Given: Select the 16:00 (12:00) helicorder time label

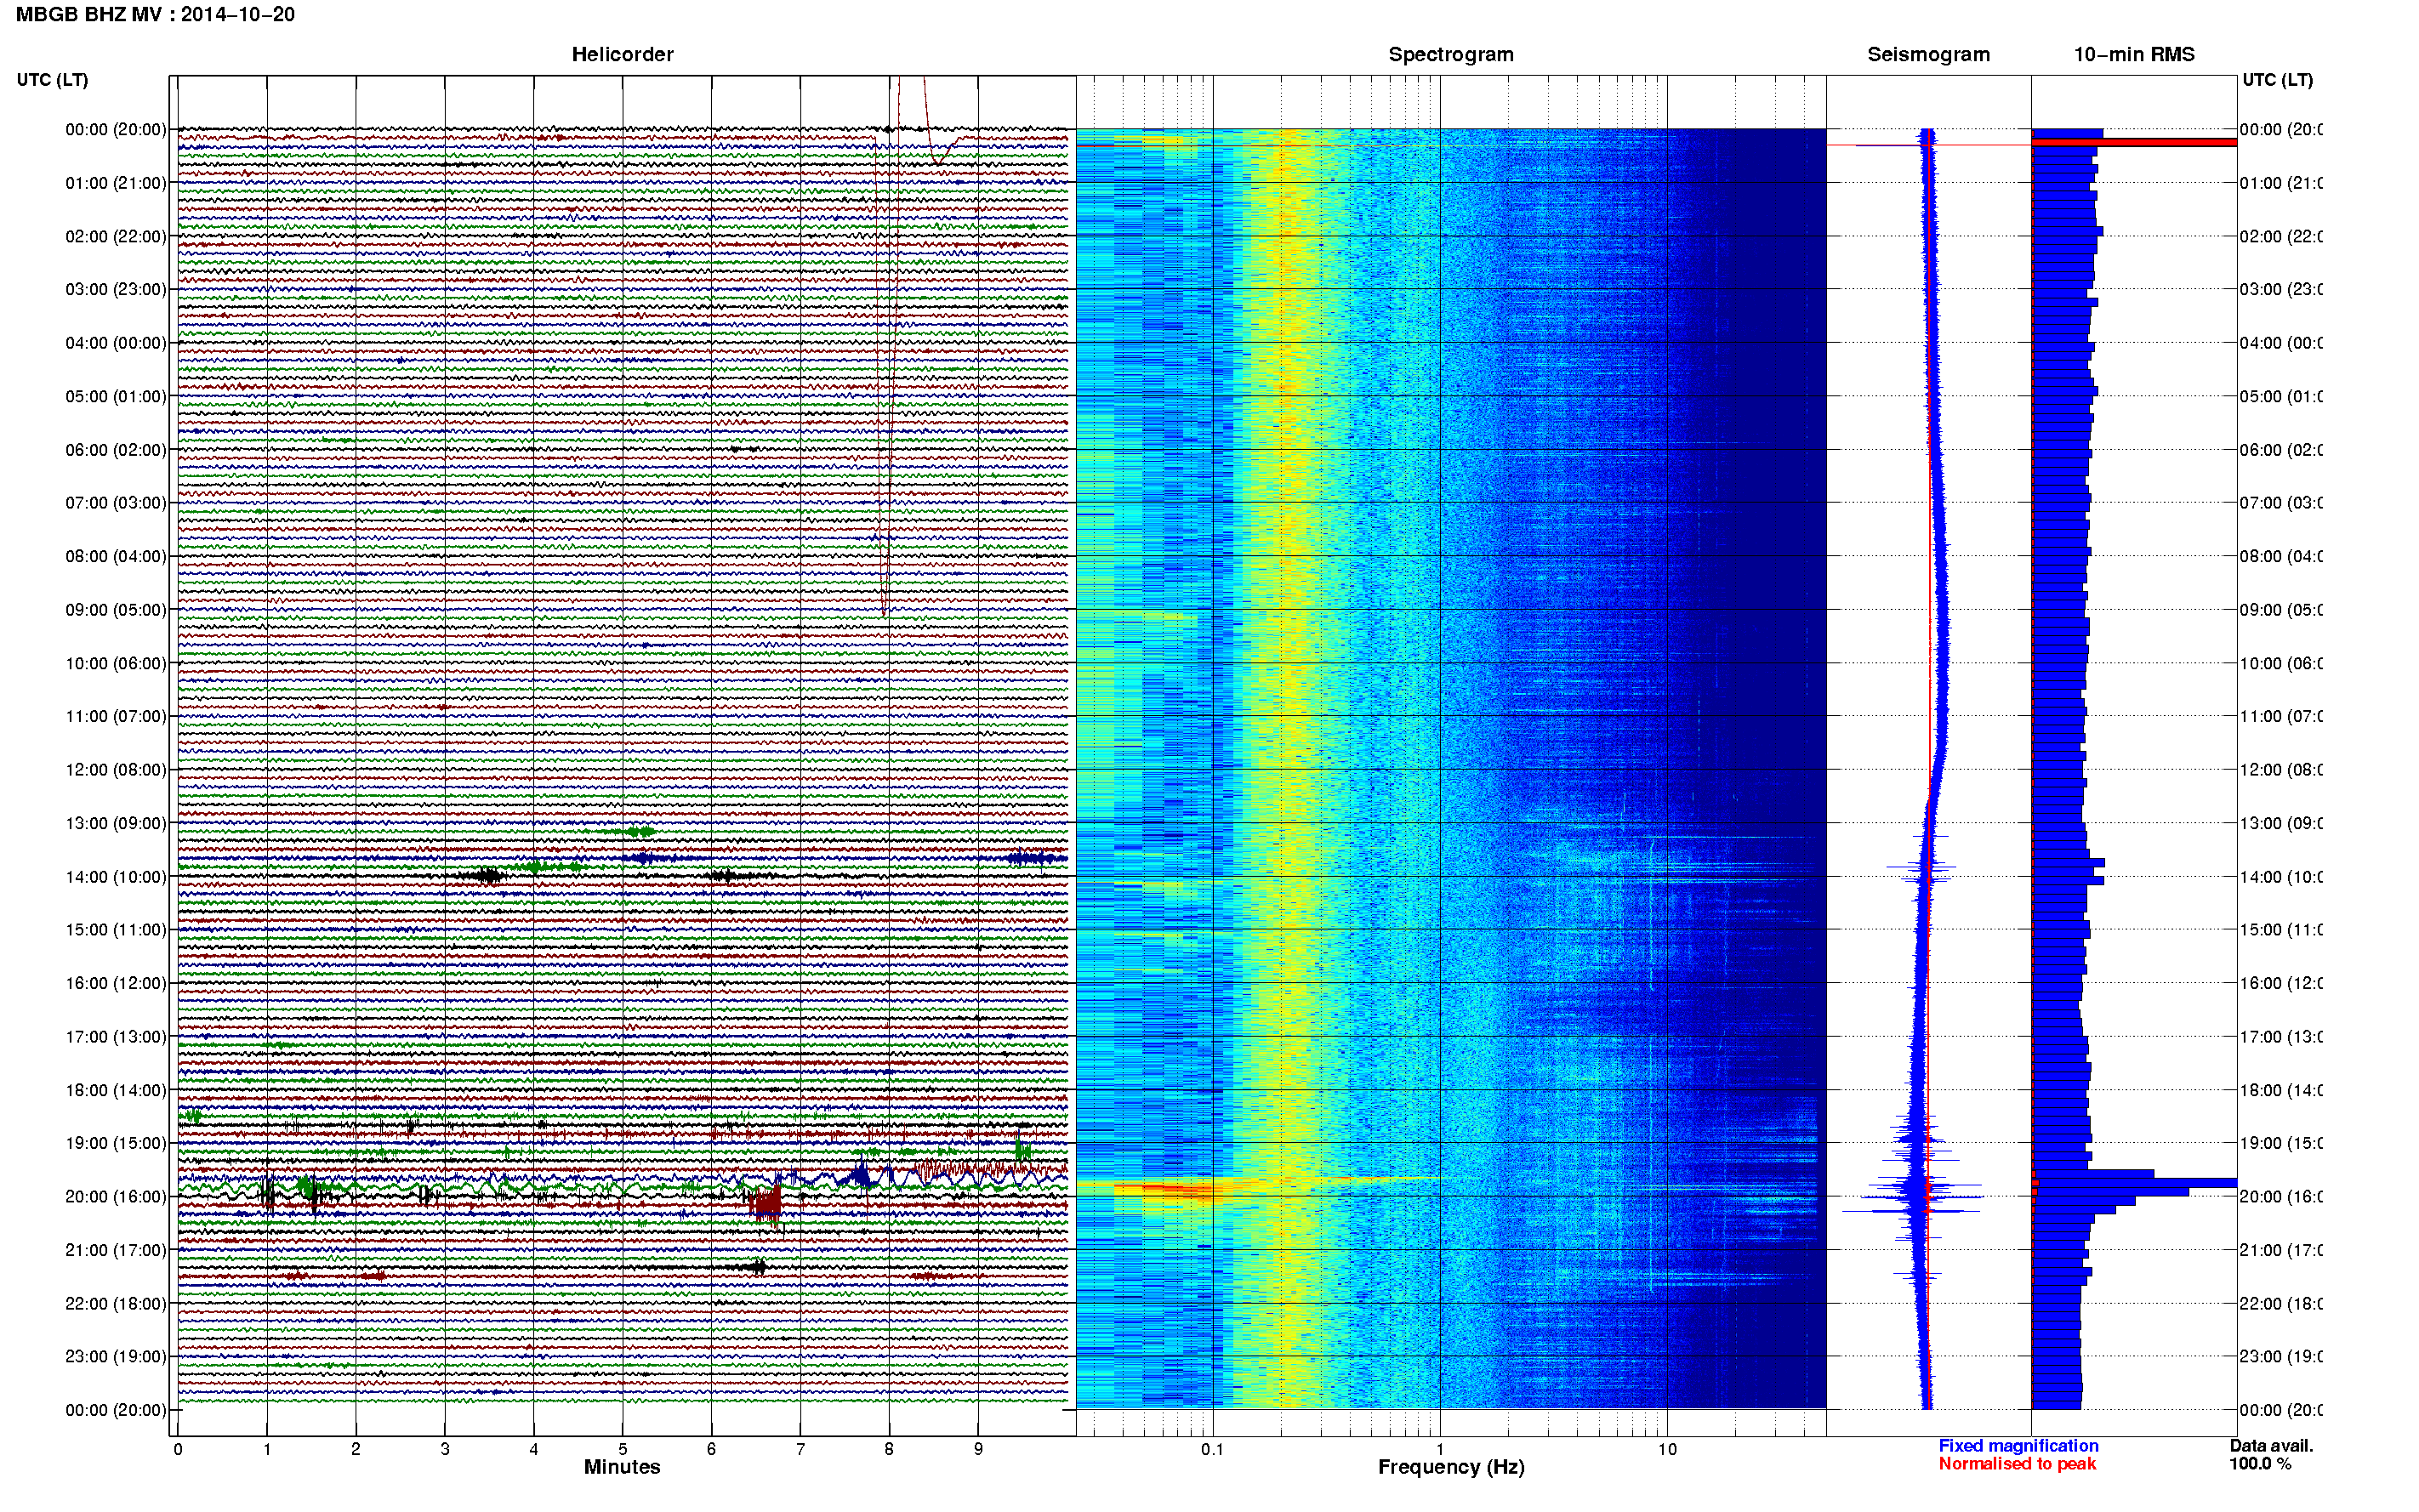Looking at the screenshot, I should pyautogui.click(x=116, y=983).
